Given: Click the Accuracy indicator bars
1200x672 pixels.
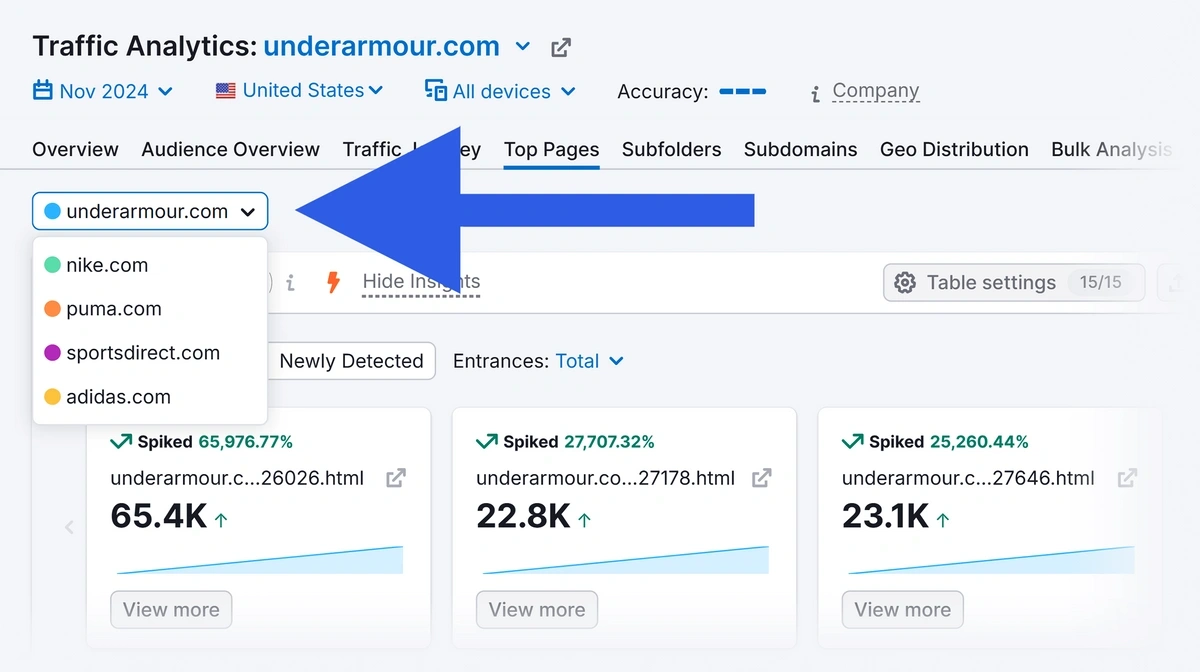Looking at the screenshot, I should [743, 91].
